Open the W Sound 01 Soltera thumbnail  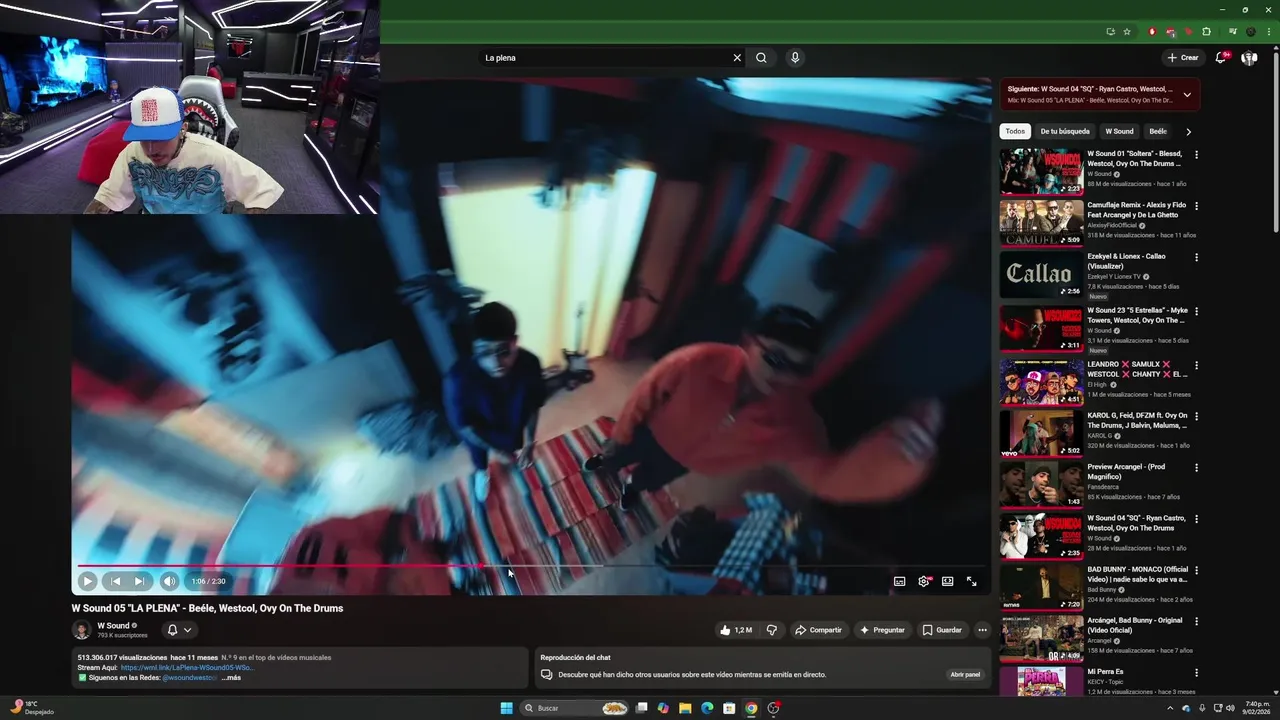pyautogui.click(x=1041, y=171)
